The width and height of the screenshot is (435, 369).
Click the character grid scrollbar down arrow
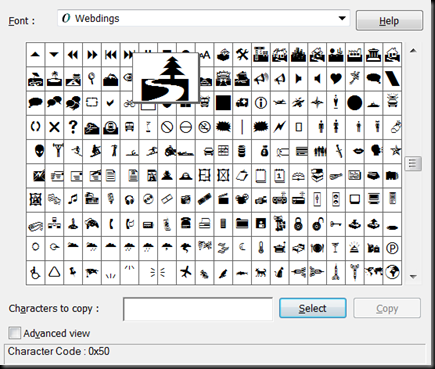pyautogui.click(x=413, y=276)
